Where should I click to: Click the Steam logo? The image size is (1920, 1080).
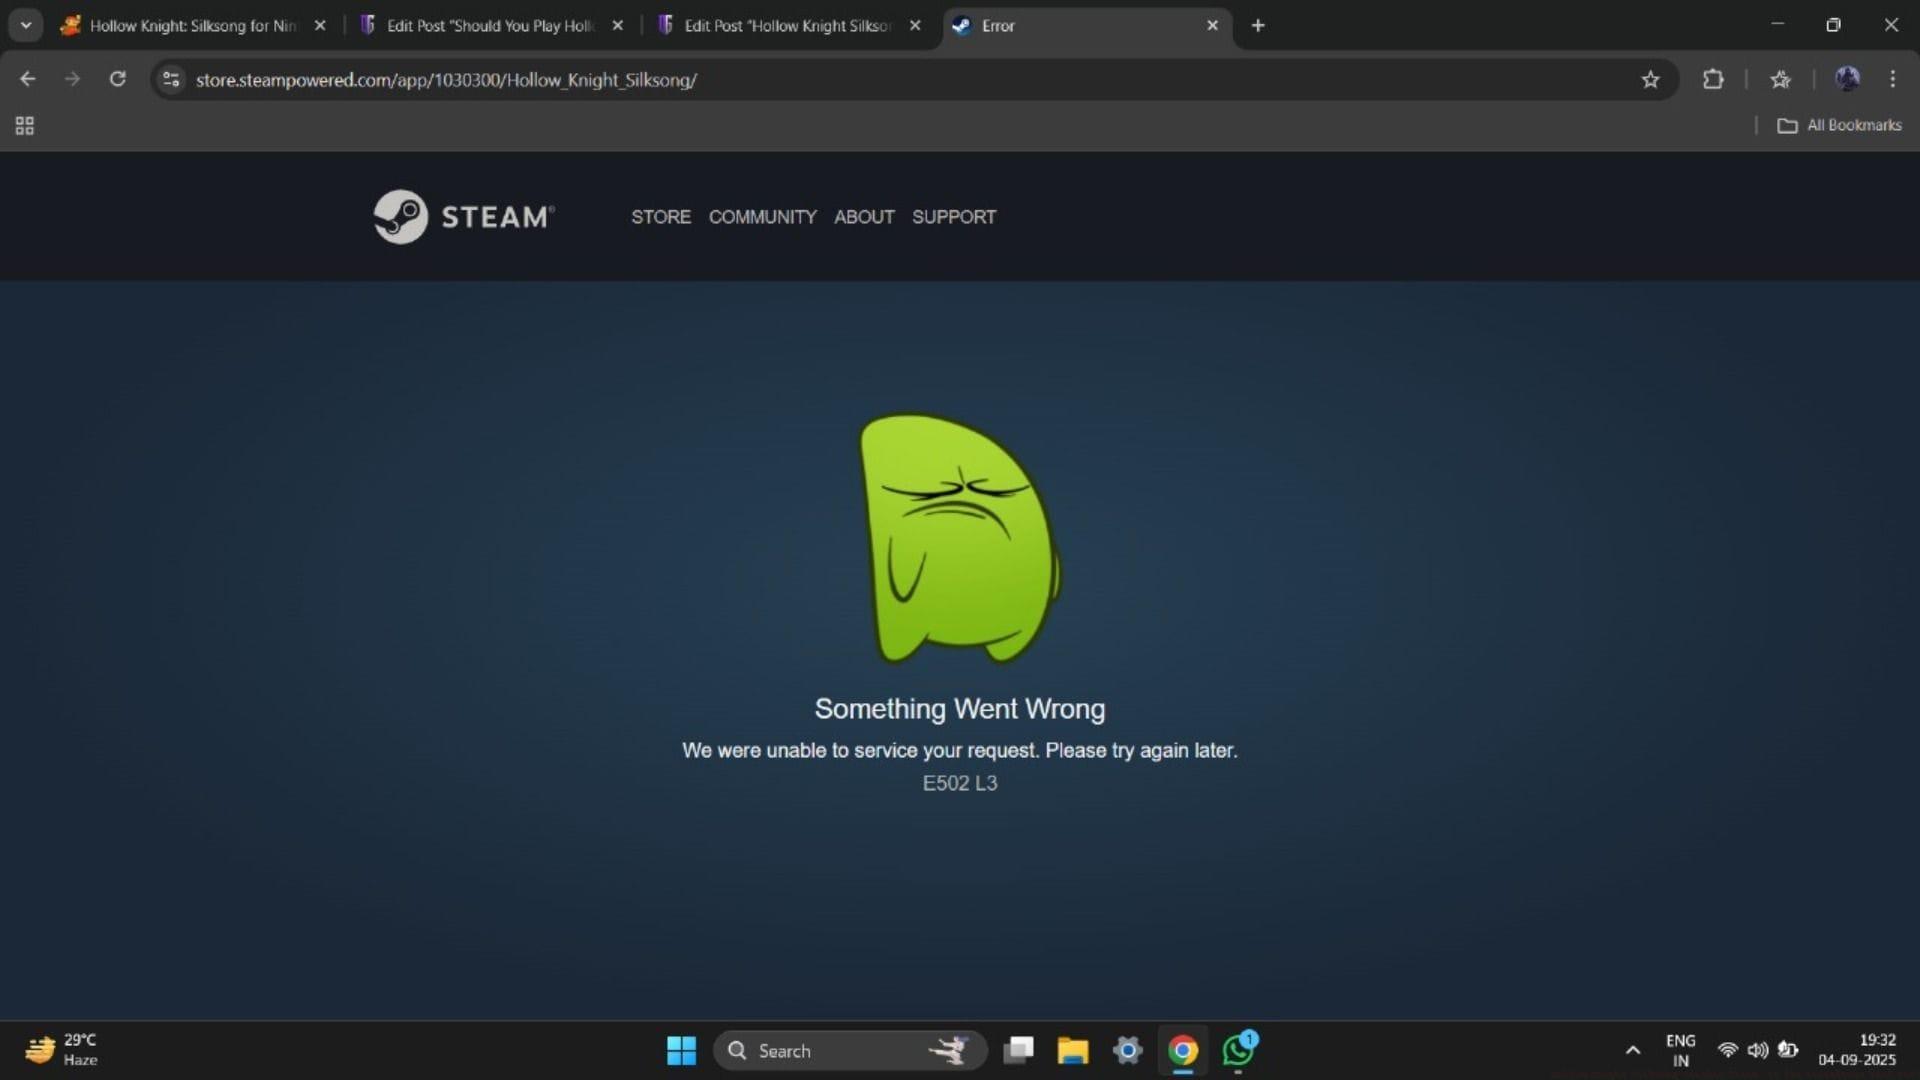(399, 216)
